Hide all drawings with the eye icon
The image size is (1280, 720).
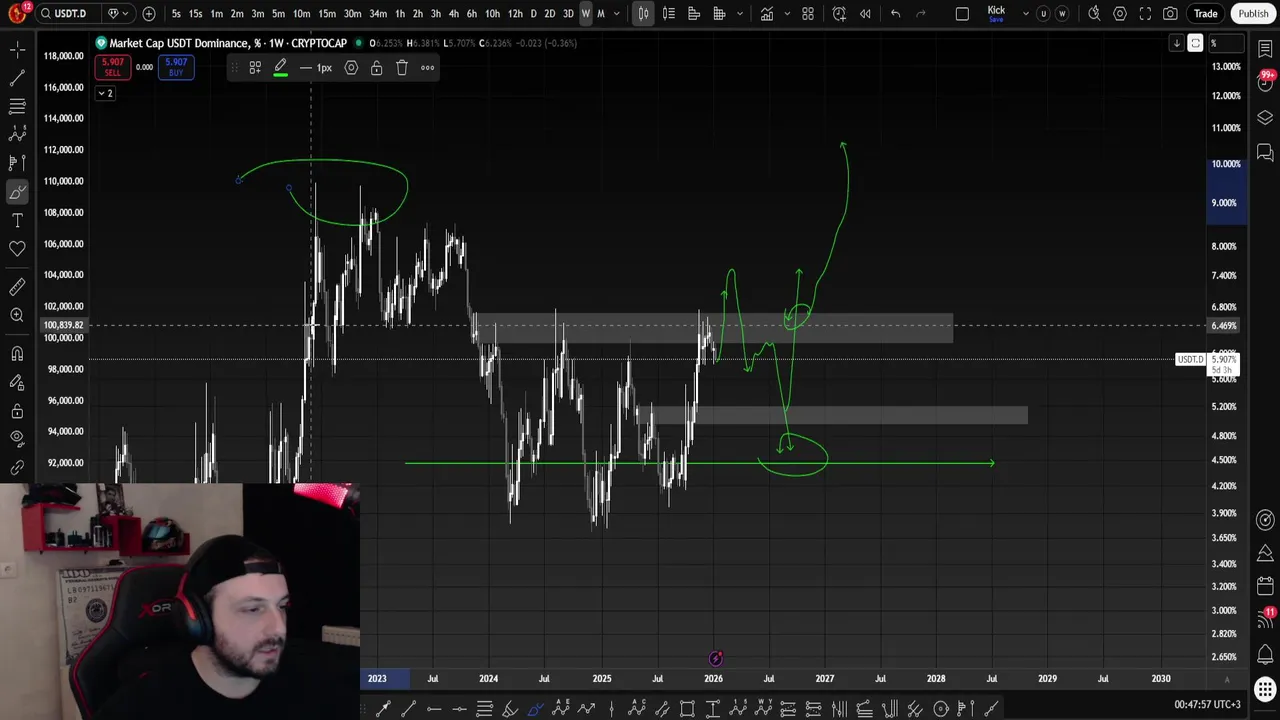[17, 439]
